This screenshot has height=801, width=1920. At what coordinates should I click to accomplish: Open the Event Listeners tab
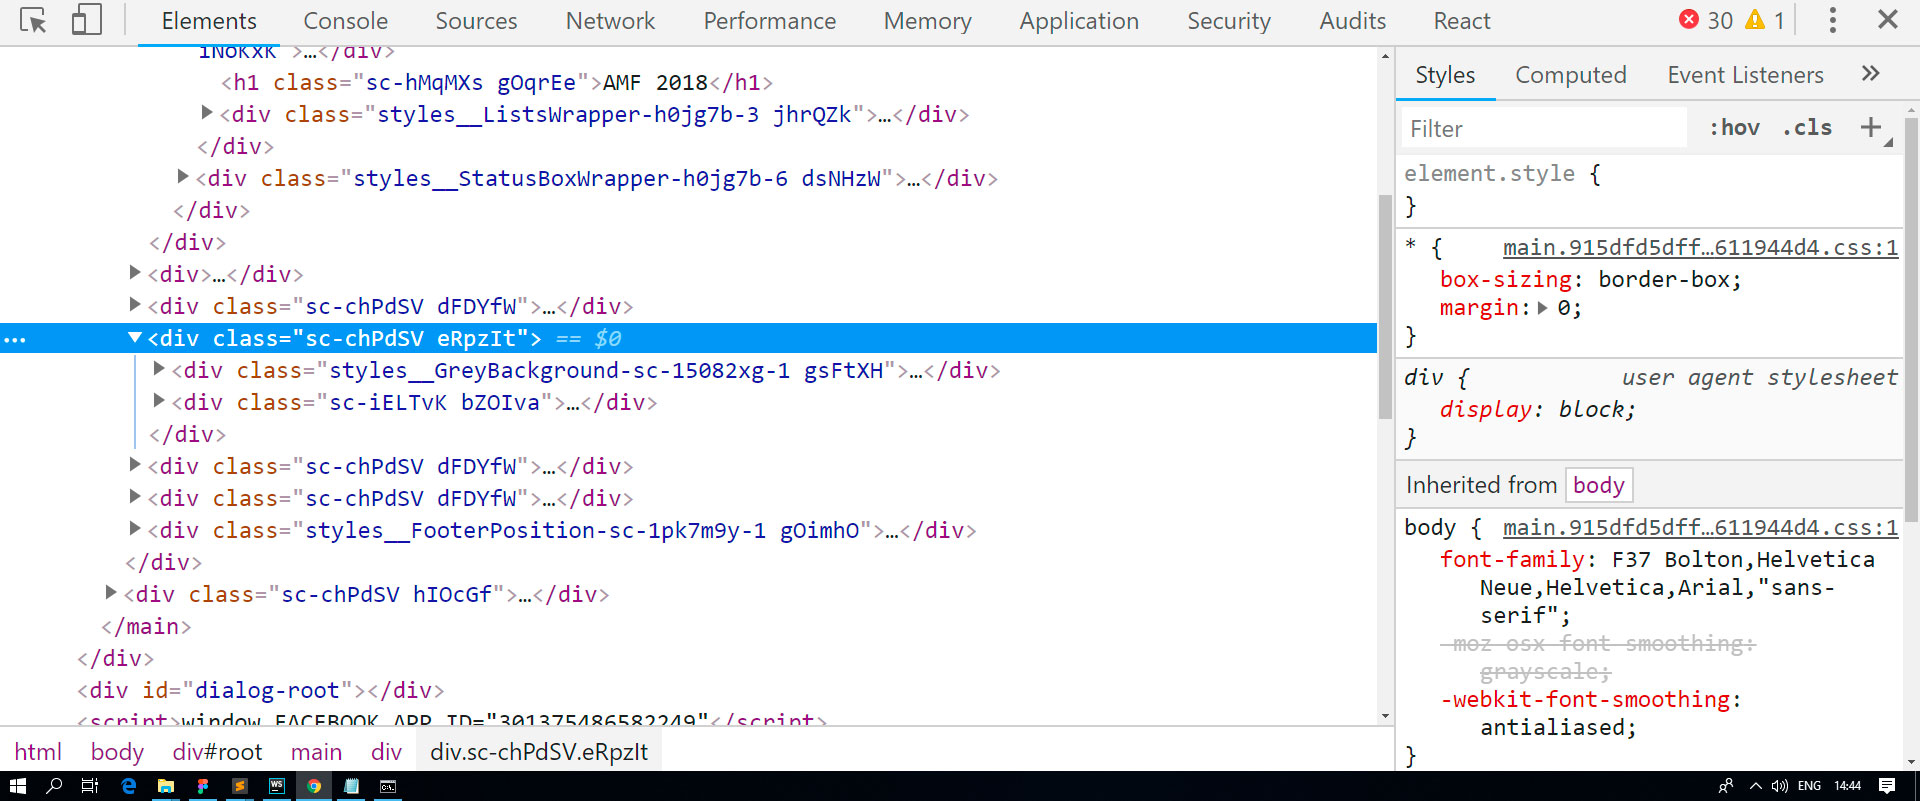[1746, 75]
